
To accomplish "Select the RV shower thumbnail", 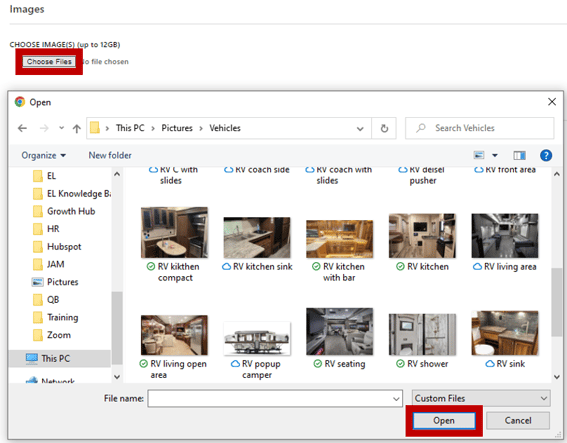I will pos(422,334).
